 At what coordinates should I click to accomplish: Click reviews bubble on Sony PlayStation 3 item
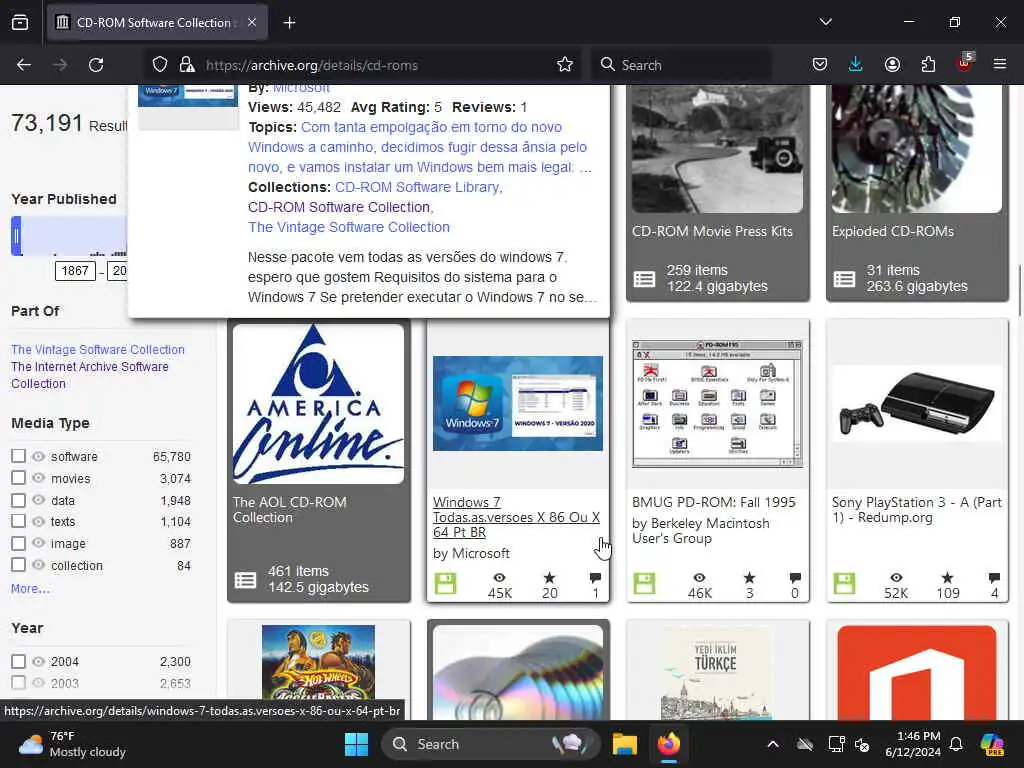click(x=994, y=577)
